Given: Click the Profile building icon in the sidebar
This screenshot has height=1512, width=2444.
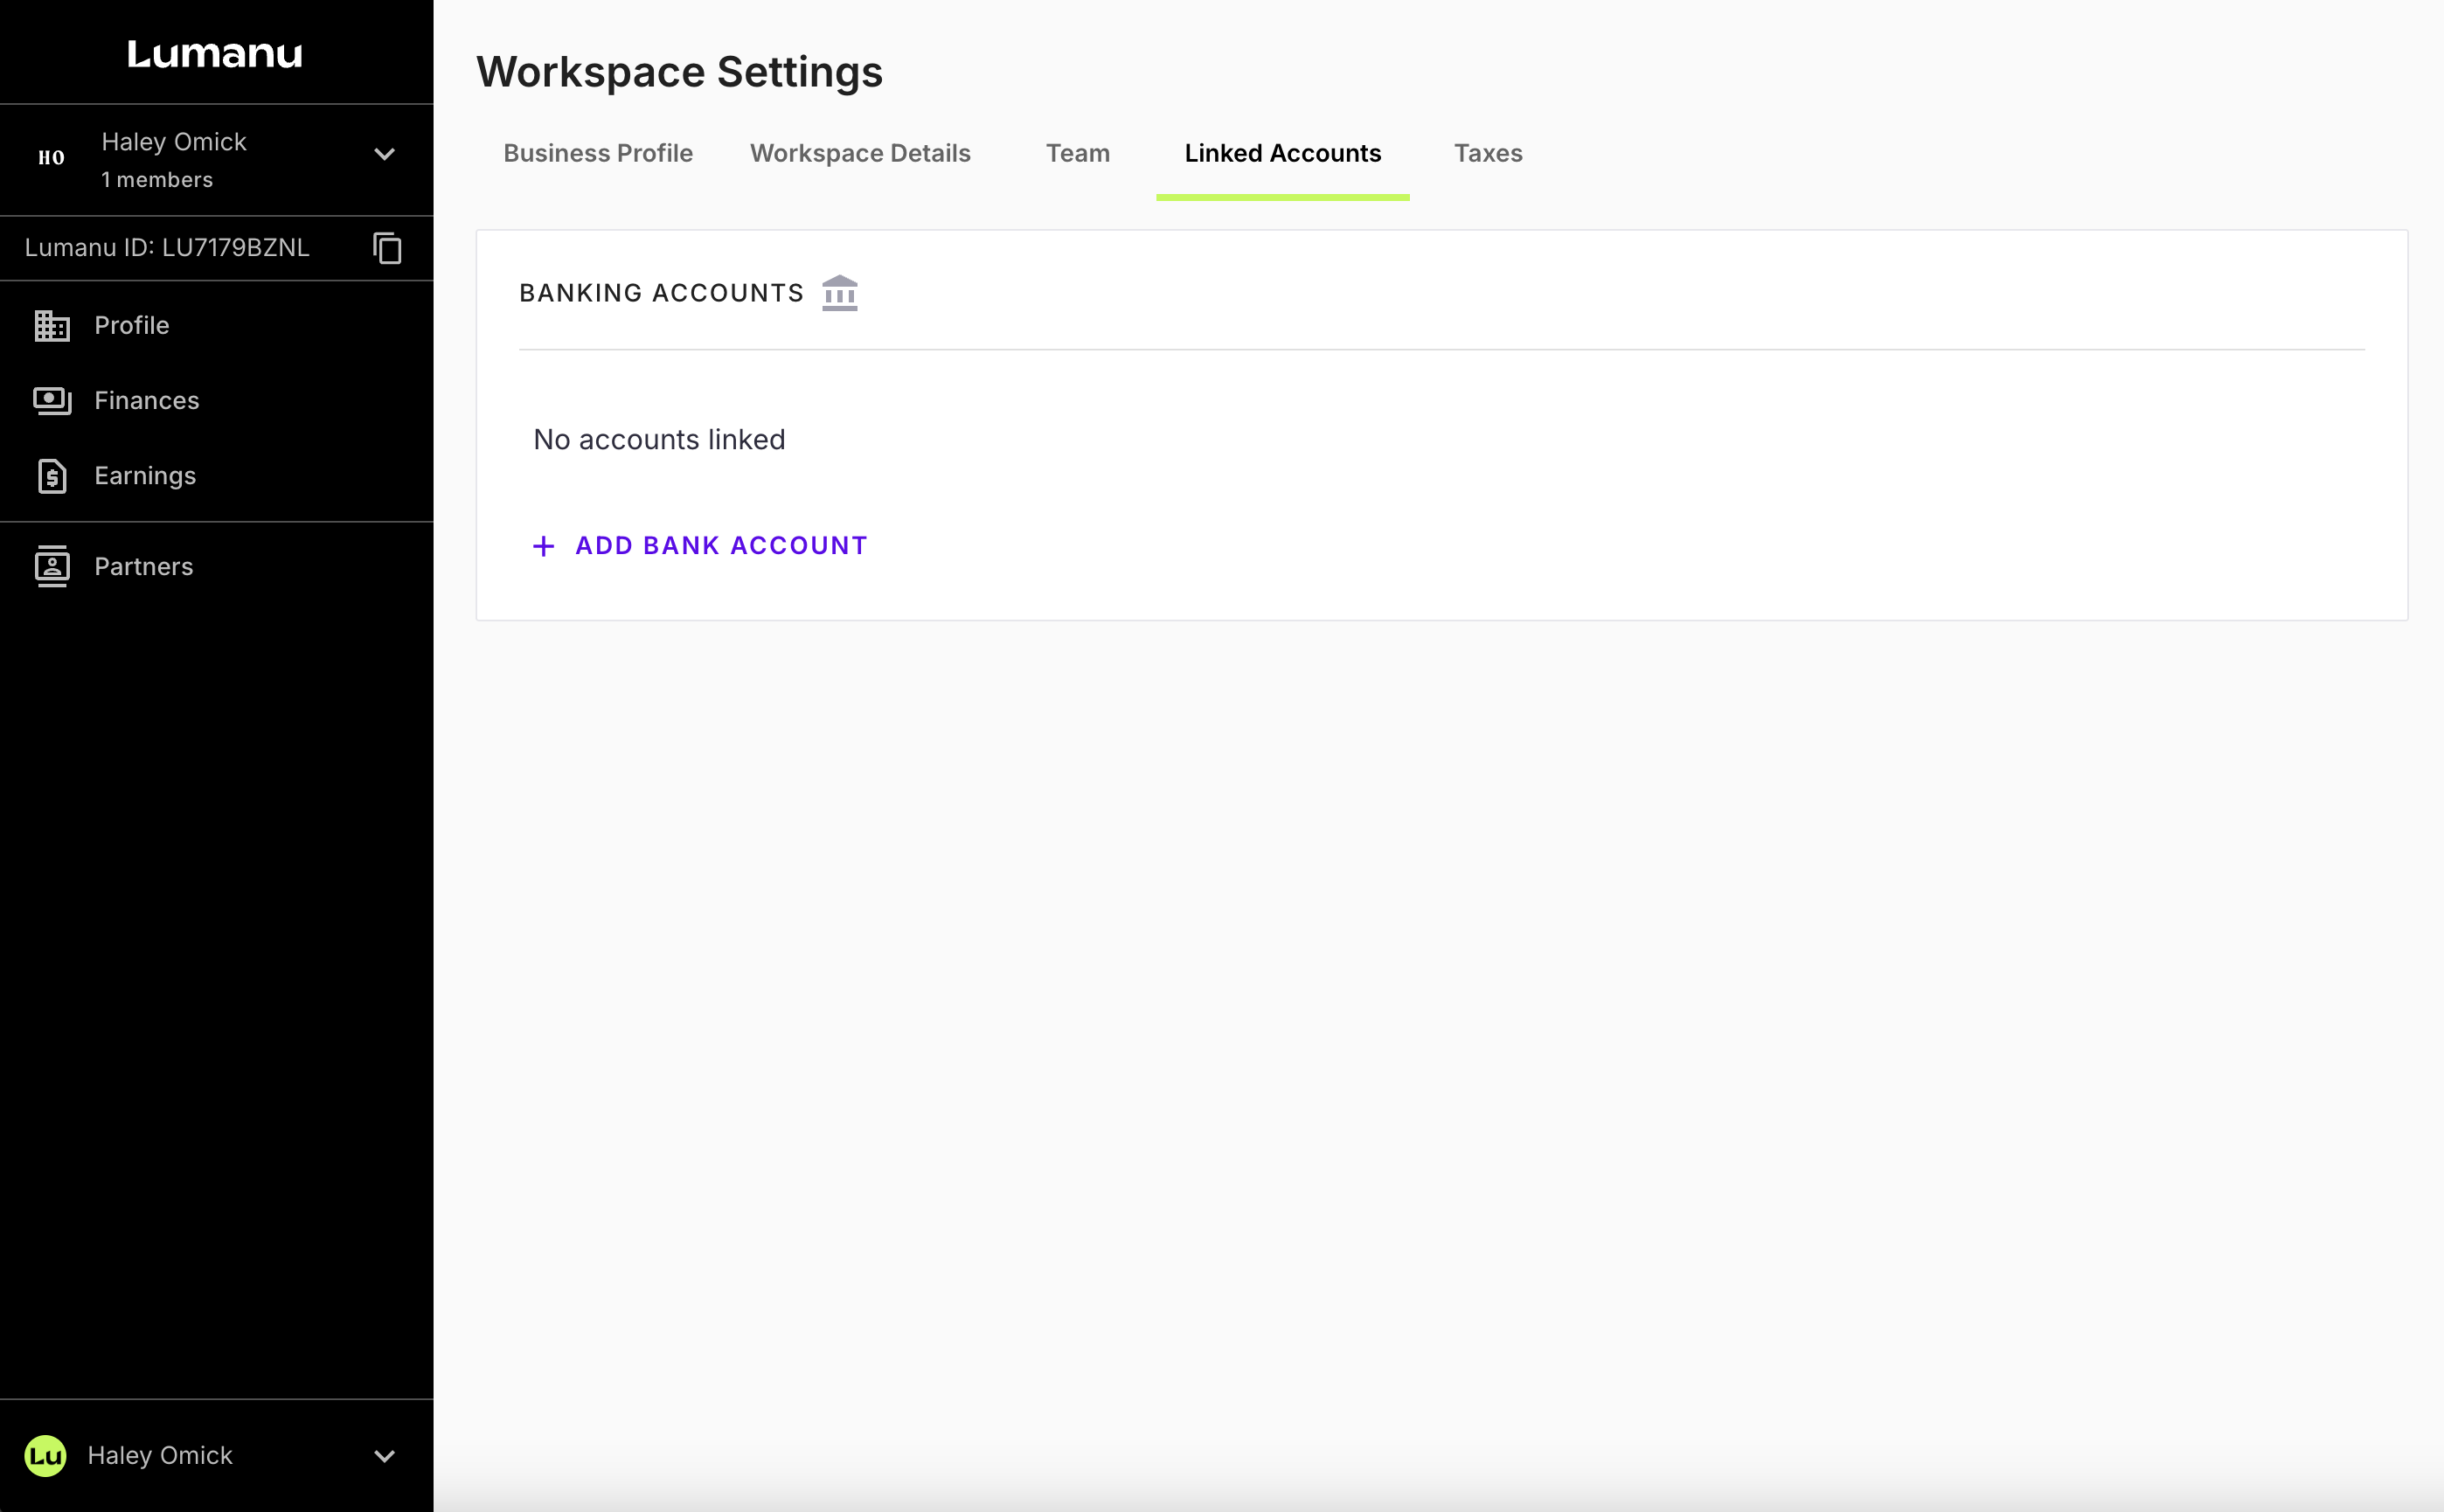Looking at the screenshot, I should (x=52, y=325).
